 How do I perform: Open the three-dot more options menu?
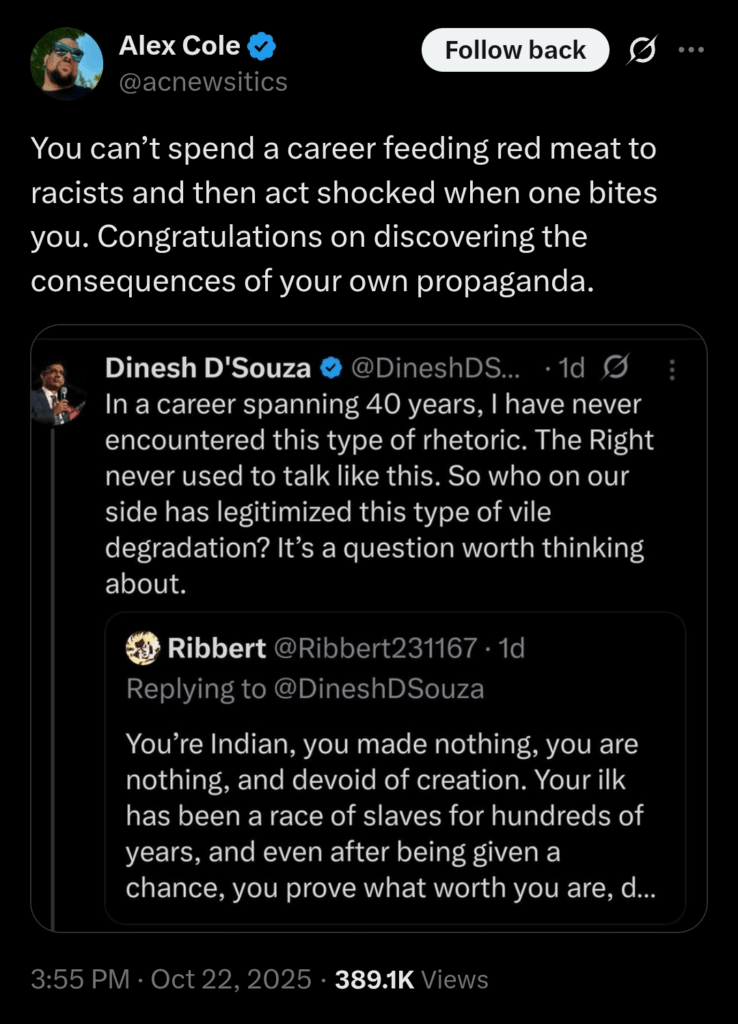click(x=691, y=50)
